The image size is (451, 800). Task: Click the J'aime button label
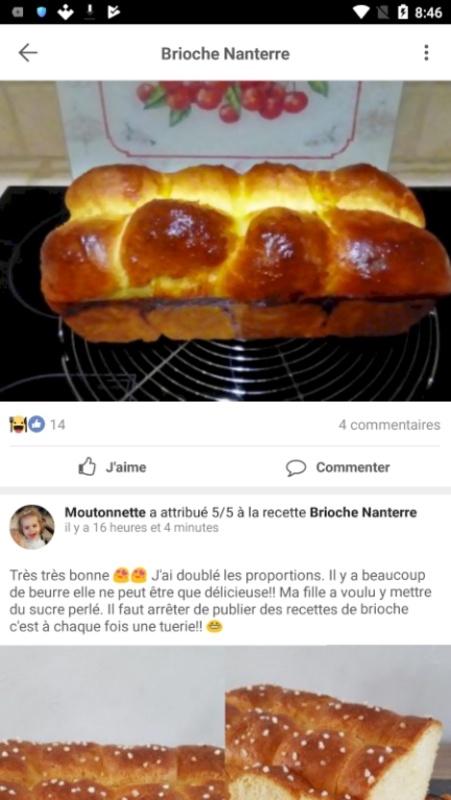(126, 467)
